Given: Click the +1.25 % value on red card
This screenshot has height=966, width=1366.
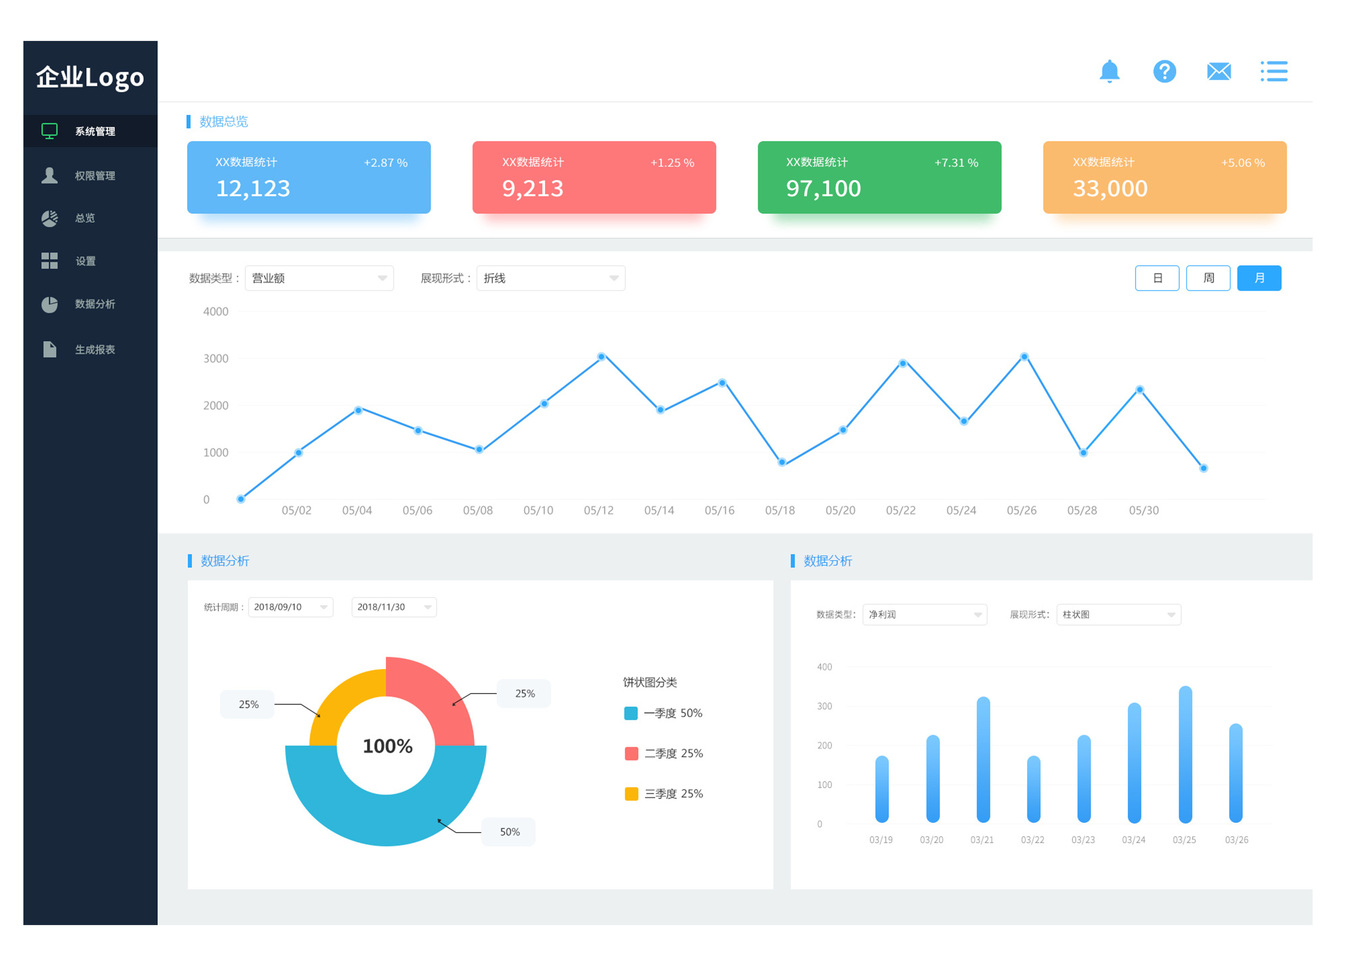Looking at the screenshot, I should pos(672,162).
